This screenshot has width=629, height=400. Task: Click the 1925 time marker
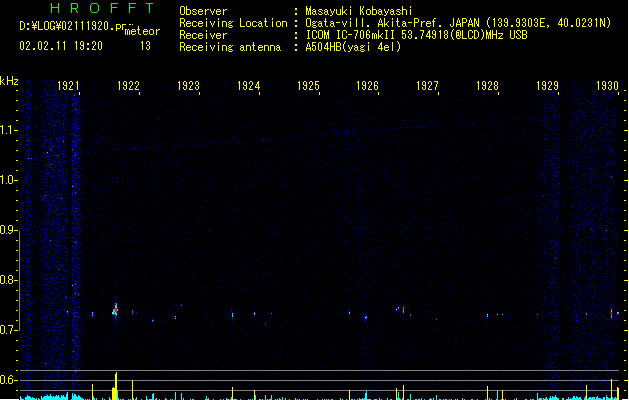(x=308, y=86)
